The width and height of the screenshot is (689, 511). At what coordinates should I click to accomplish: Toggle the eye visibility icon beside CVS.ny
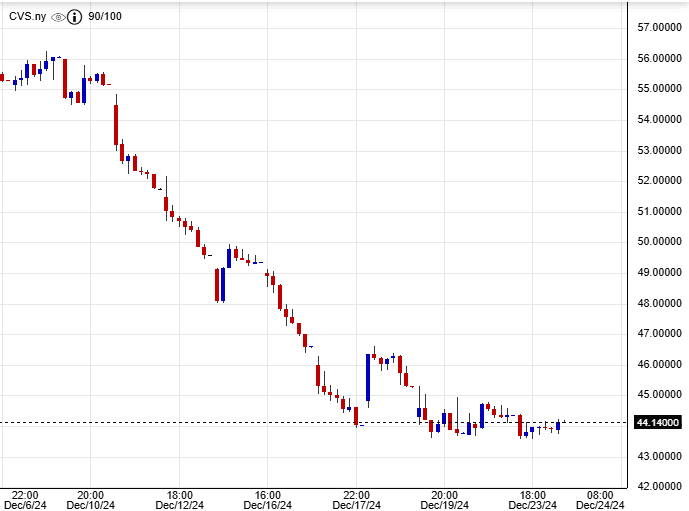point(58,17)
